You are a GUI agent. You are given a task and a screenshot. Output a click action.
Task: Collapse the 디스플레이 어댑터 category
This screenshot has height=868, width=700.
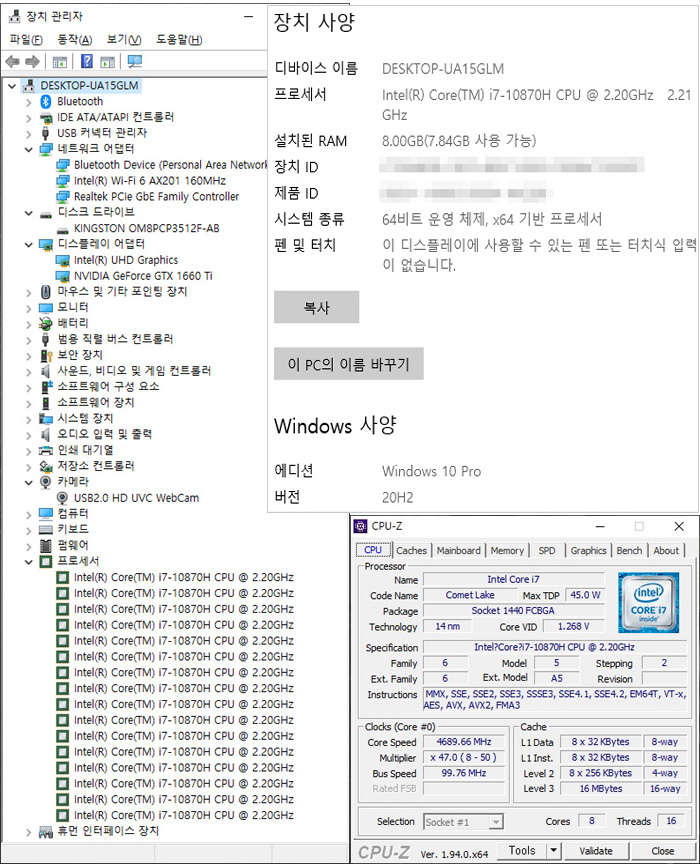click(x=28, y=244)
